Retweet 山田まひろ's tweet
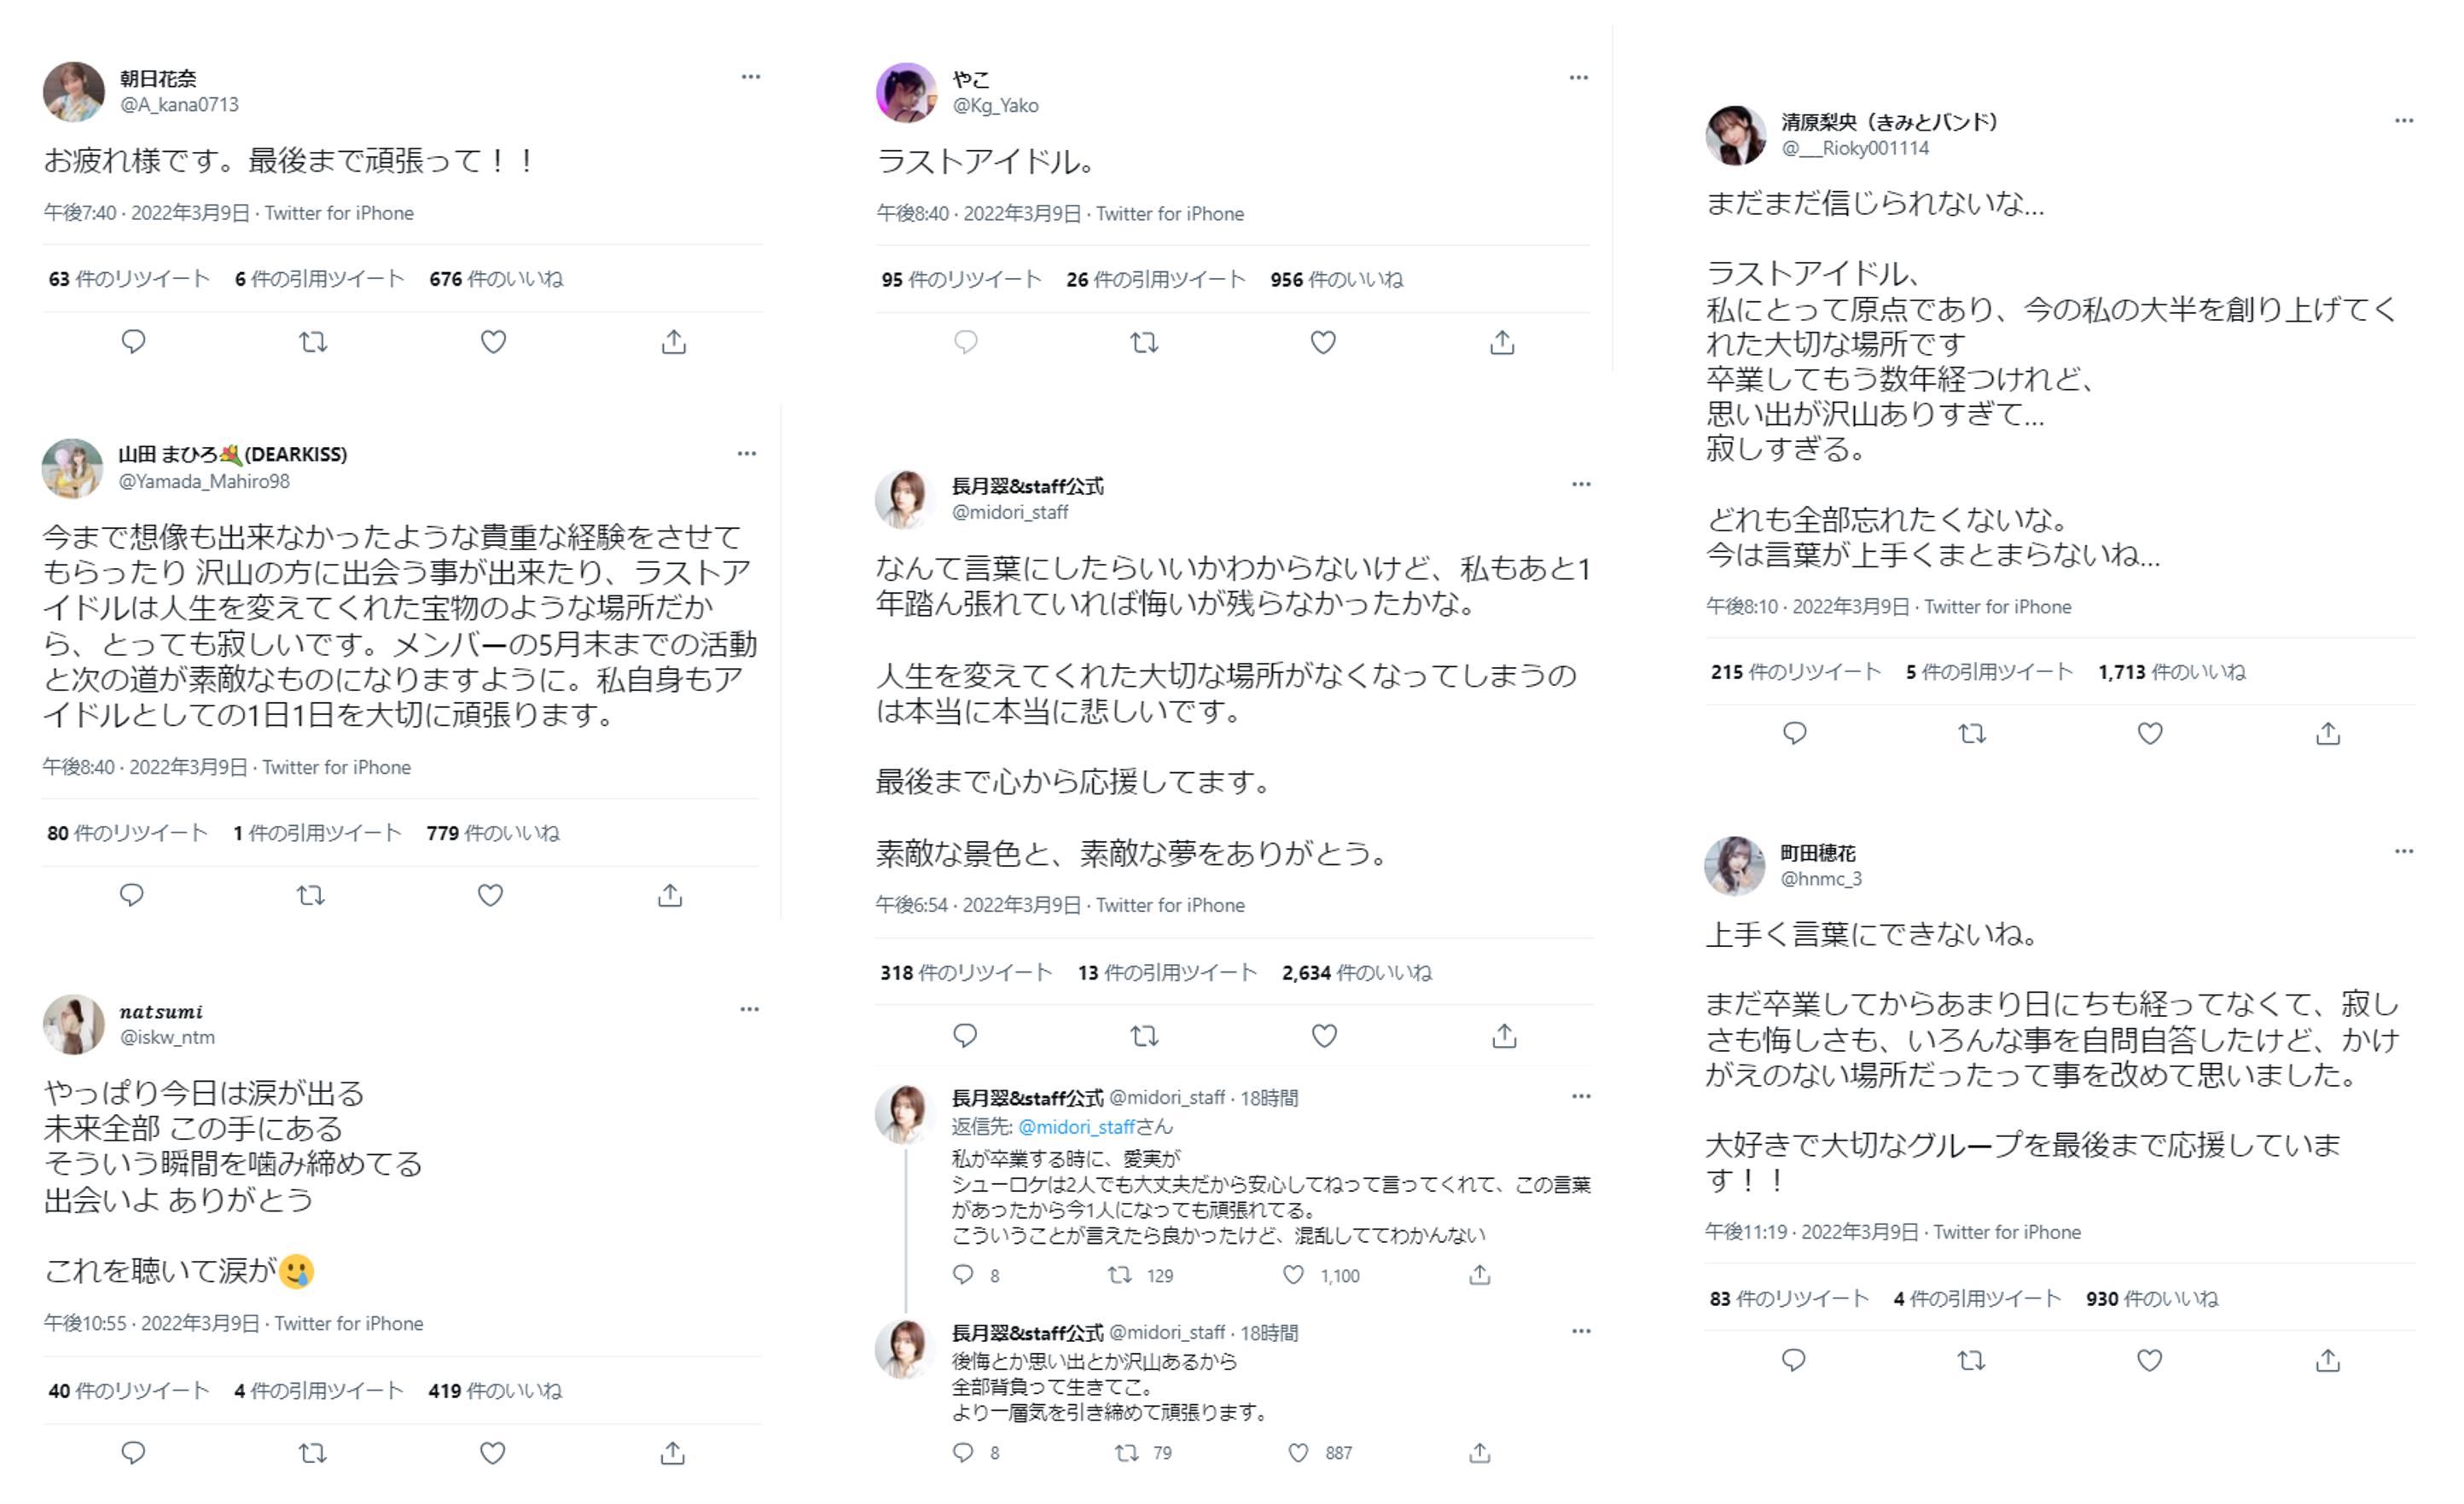The image size is (2464, 1504). tap(311, 895)
